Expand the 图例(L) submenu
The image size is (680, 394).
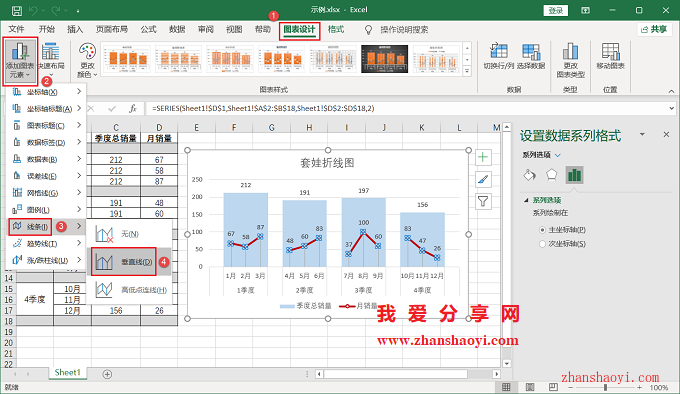46,210
